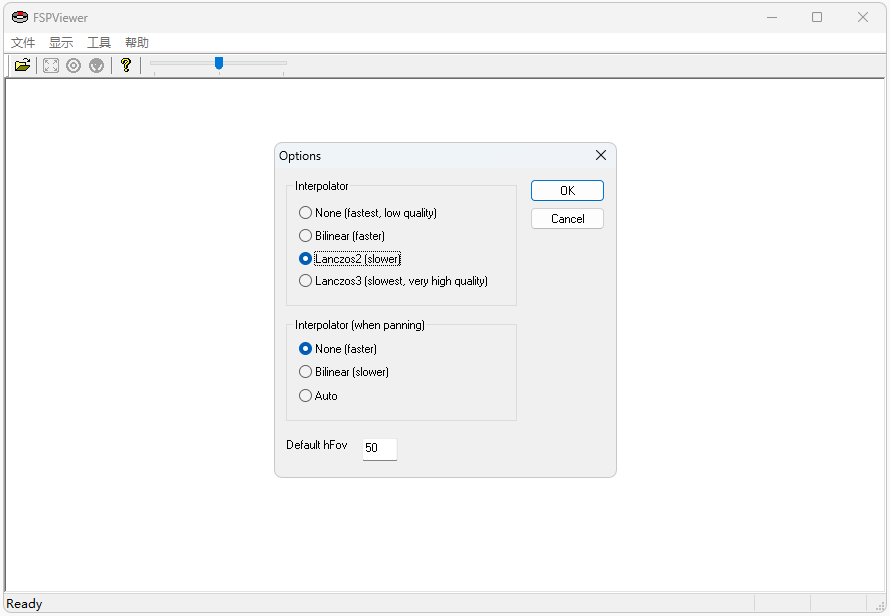Choose Lanczos3 (slowest, very high quality)

tap(393, 281)
